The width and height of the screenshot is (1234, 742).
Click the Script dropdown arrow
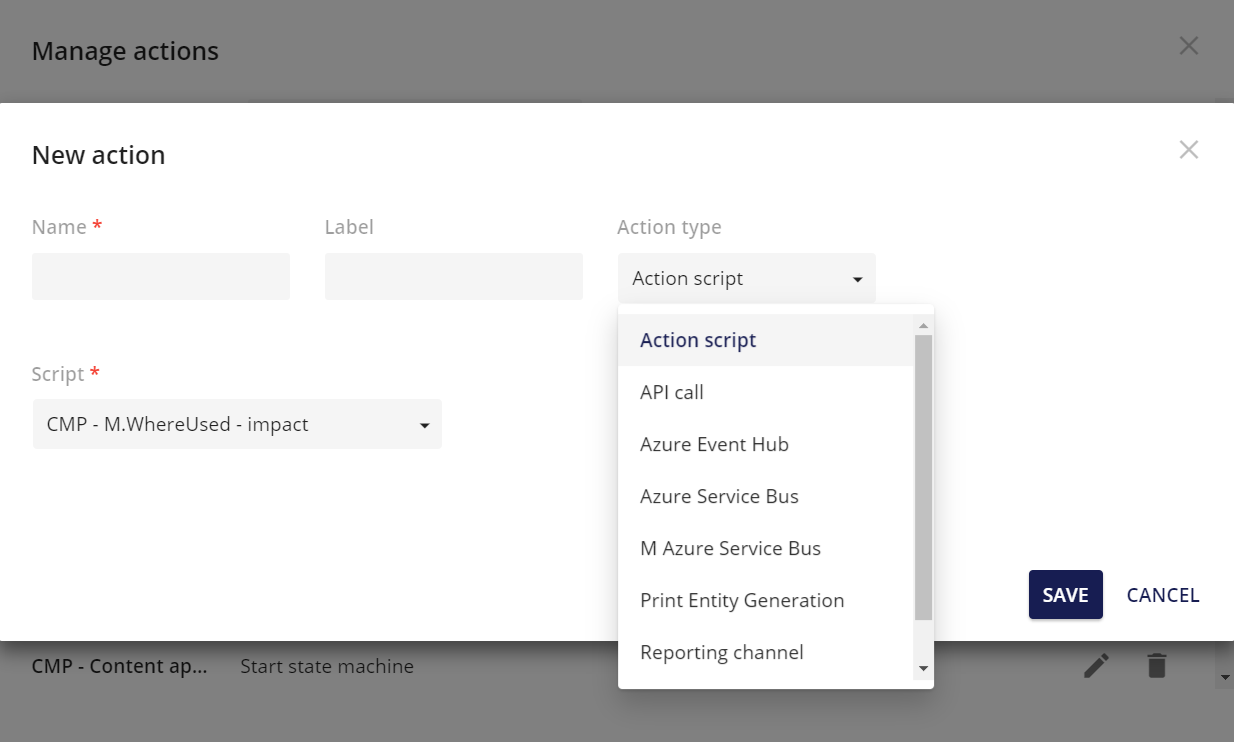424,424
